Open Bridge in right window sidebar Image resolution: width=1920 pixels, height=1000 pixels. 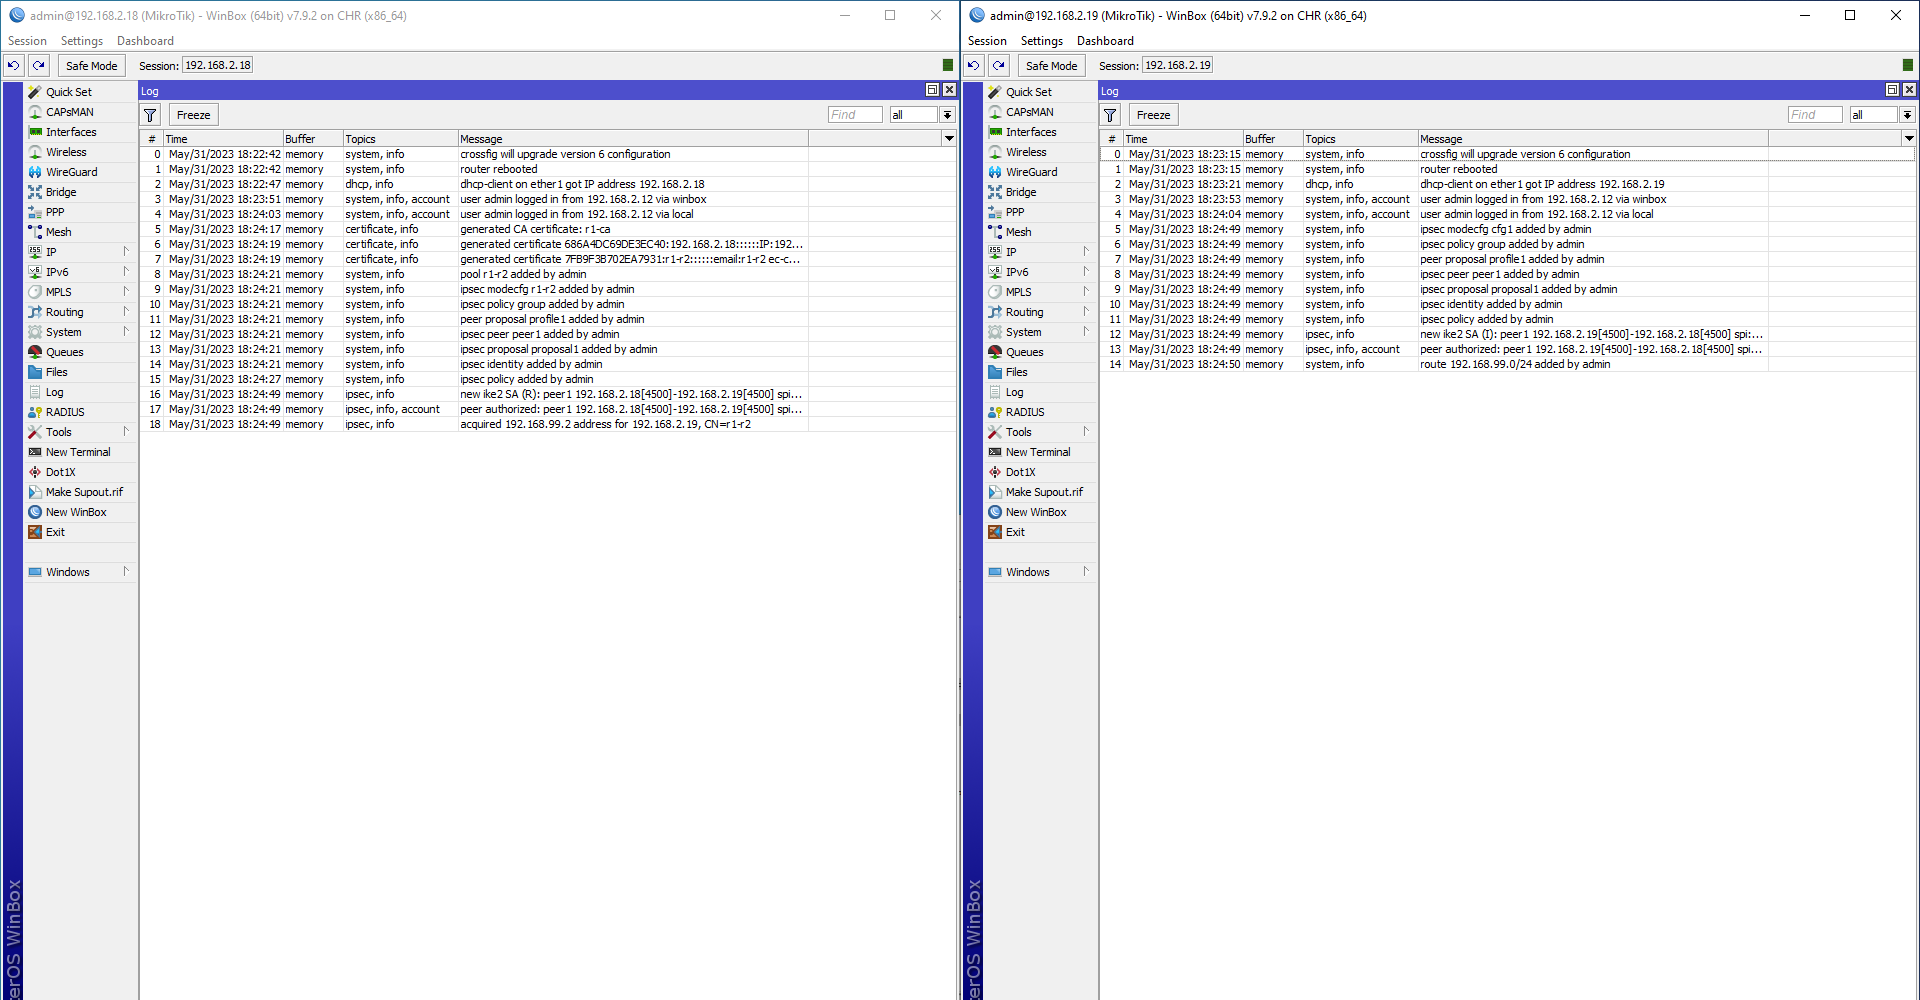tap(1020, 192)
